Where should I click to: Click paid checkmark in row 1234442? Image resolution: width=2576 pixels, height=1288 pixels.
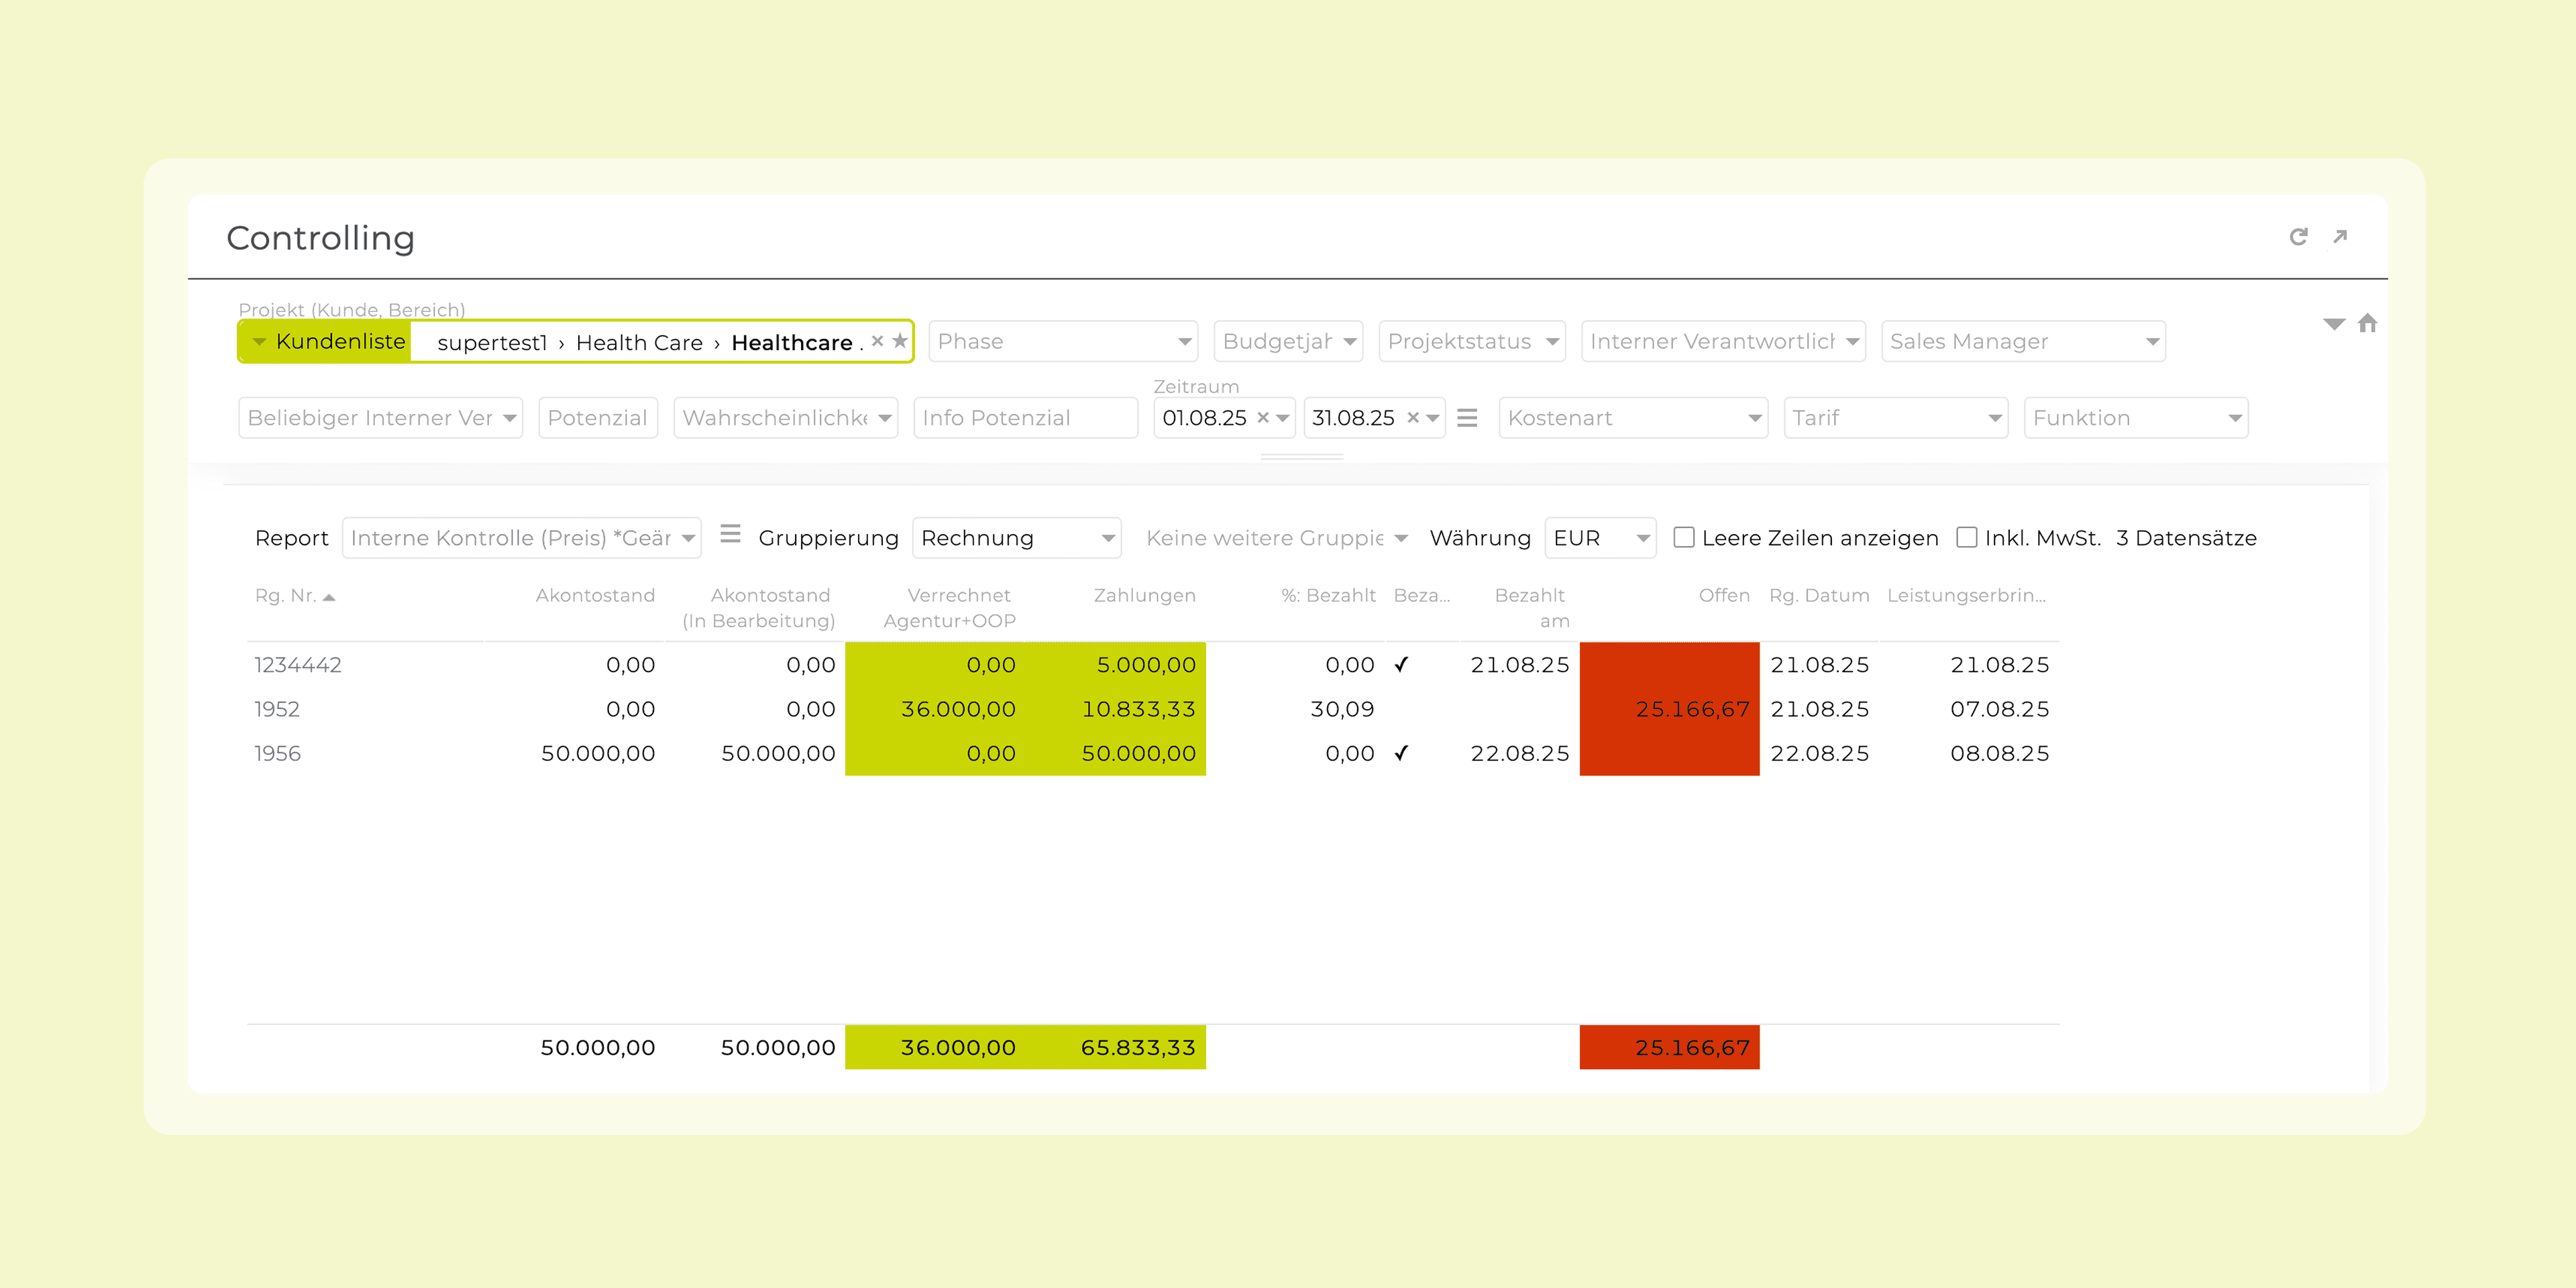pyautogui.click(x=1401, y=664)
